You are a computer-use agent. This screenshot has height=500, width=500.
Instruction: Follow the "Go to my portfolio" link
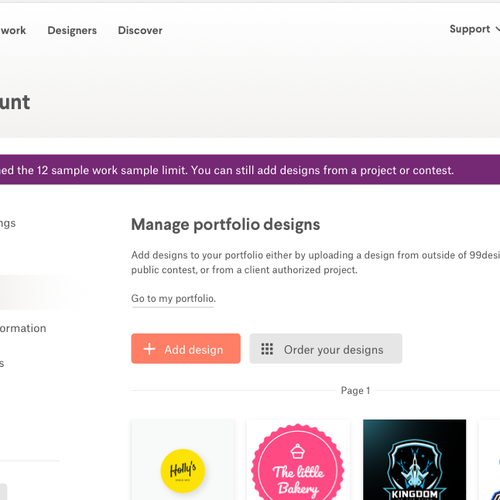[173, 298]
